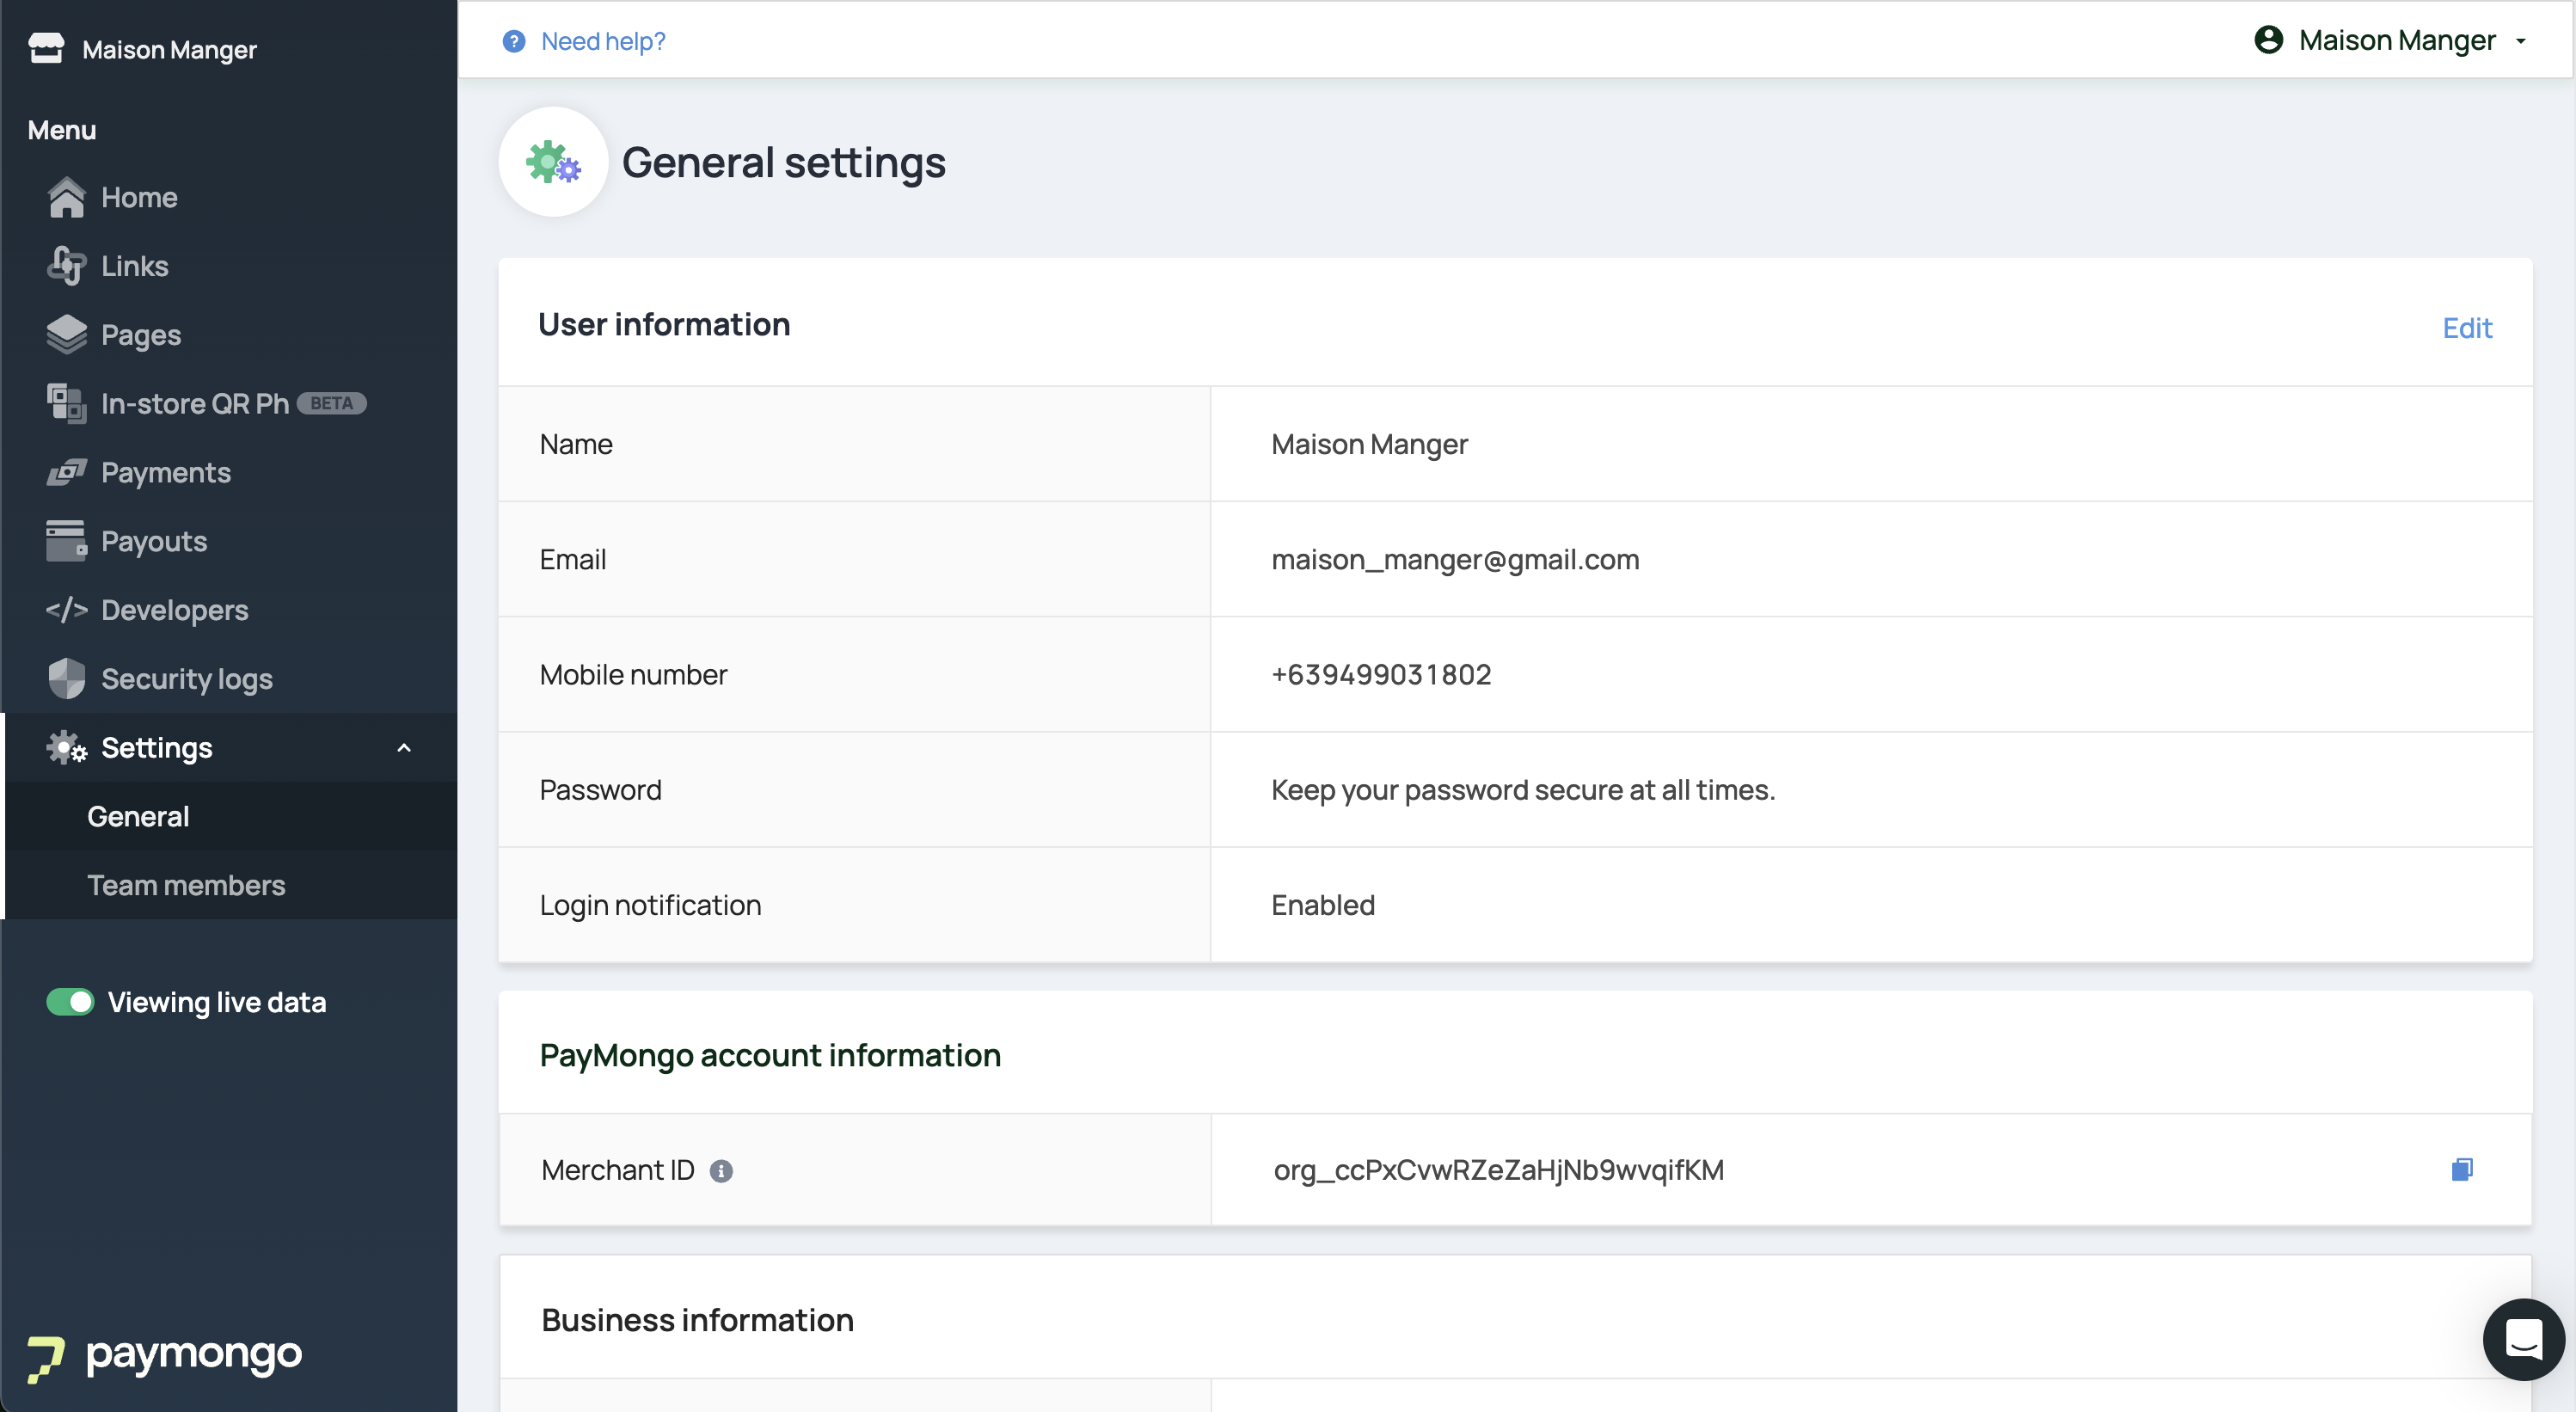Click the Security logs shield icon
Screen dimensions: 2576x1412
pyautogui.click(x=66, y=679)
